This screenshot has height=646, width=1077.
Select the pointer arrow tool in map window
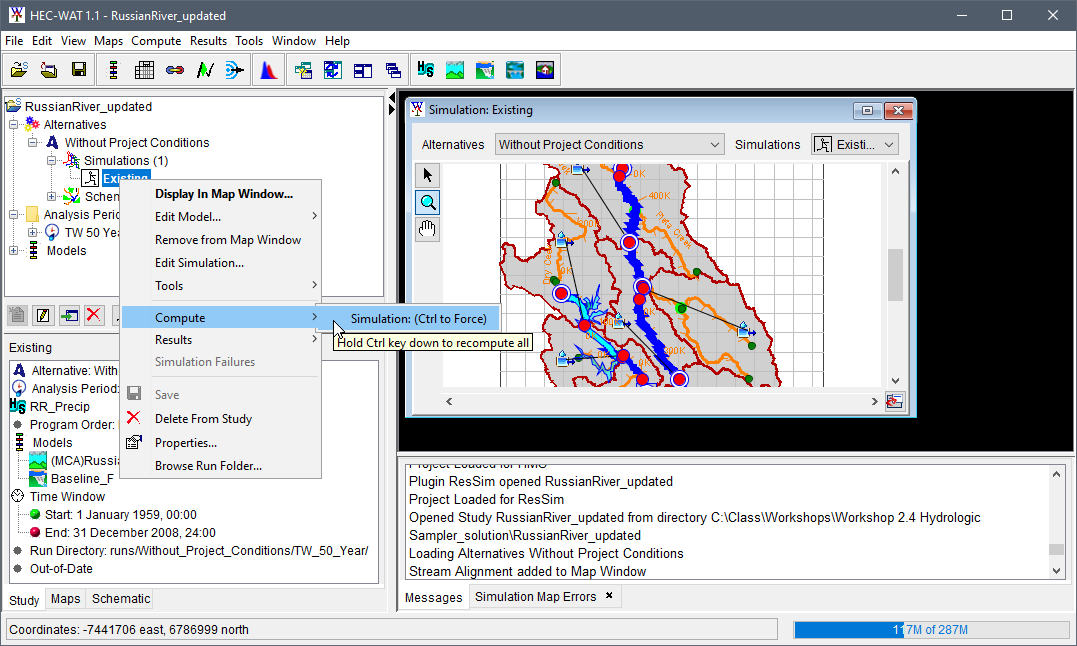(427, 175)
